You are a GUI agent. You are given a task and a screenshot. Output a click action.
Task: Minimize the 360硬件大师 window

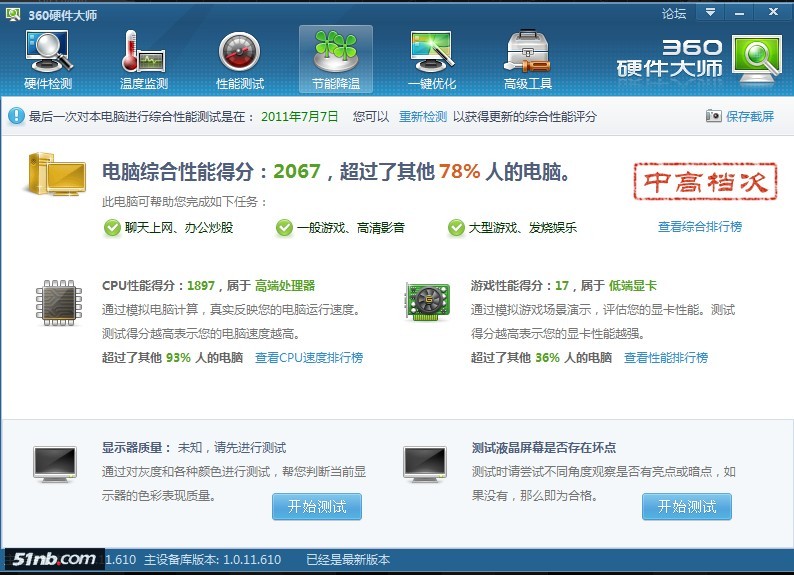[739, 12]
